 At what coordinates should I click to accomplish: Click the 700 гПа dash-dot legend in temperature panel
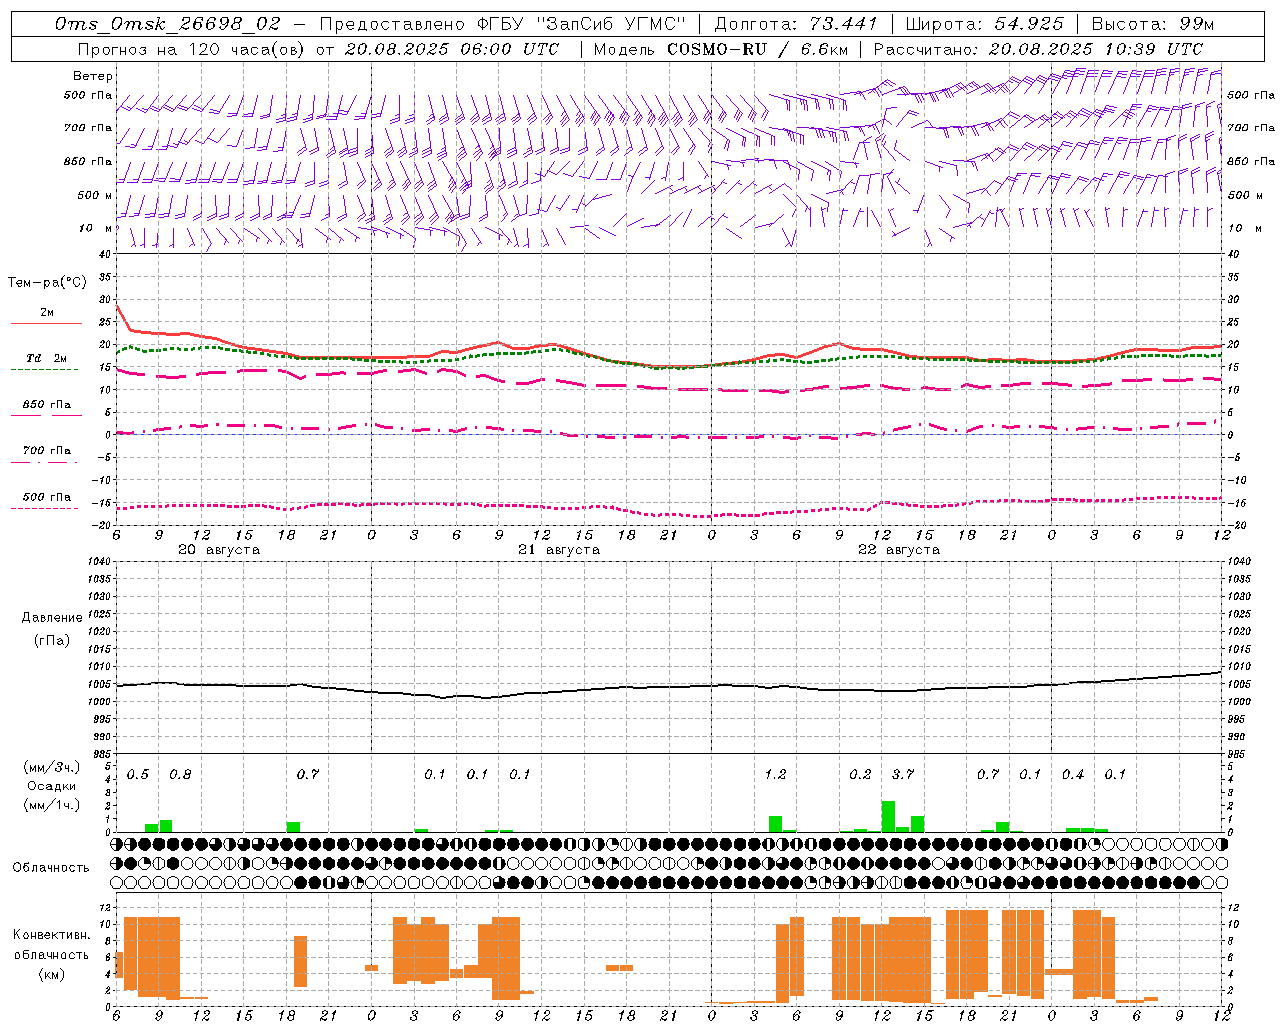point(45,461)
